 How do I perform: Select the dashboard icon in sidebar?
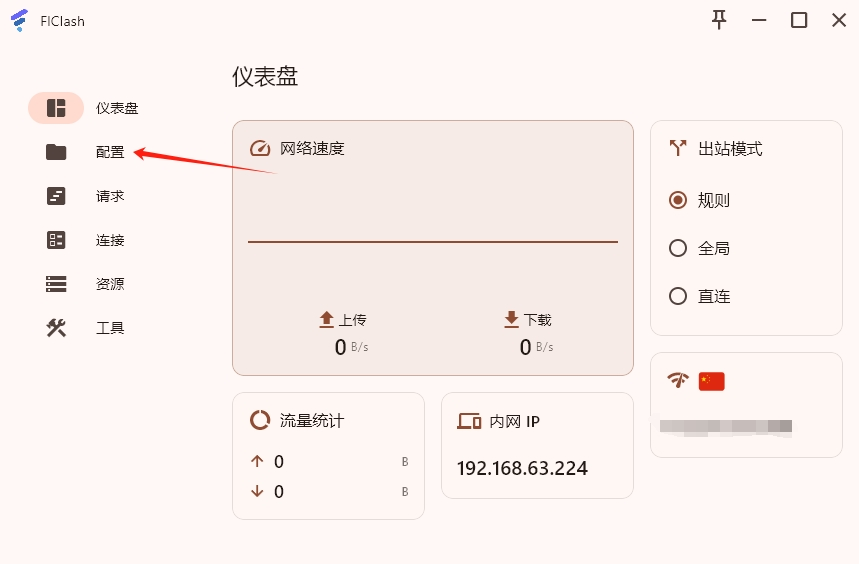56,108
